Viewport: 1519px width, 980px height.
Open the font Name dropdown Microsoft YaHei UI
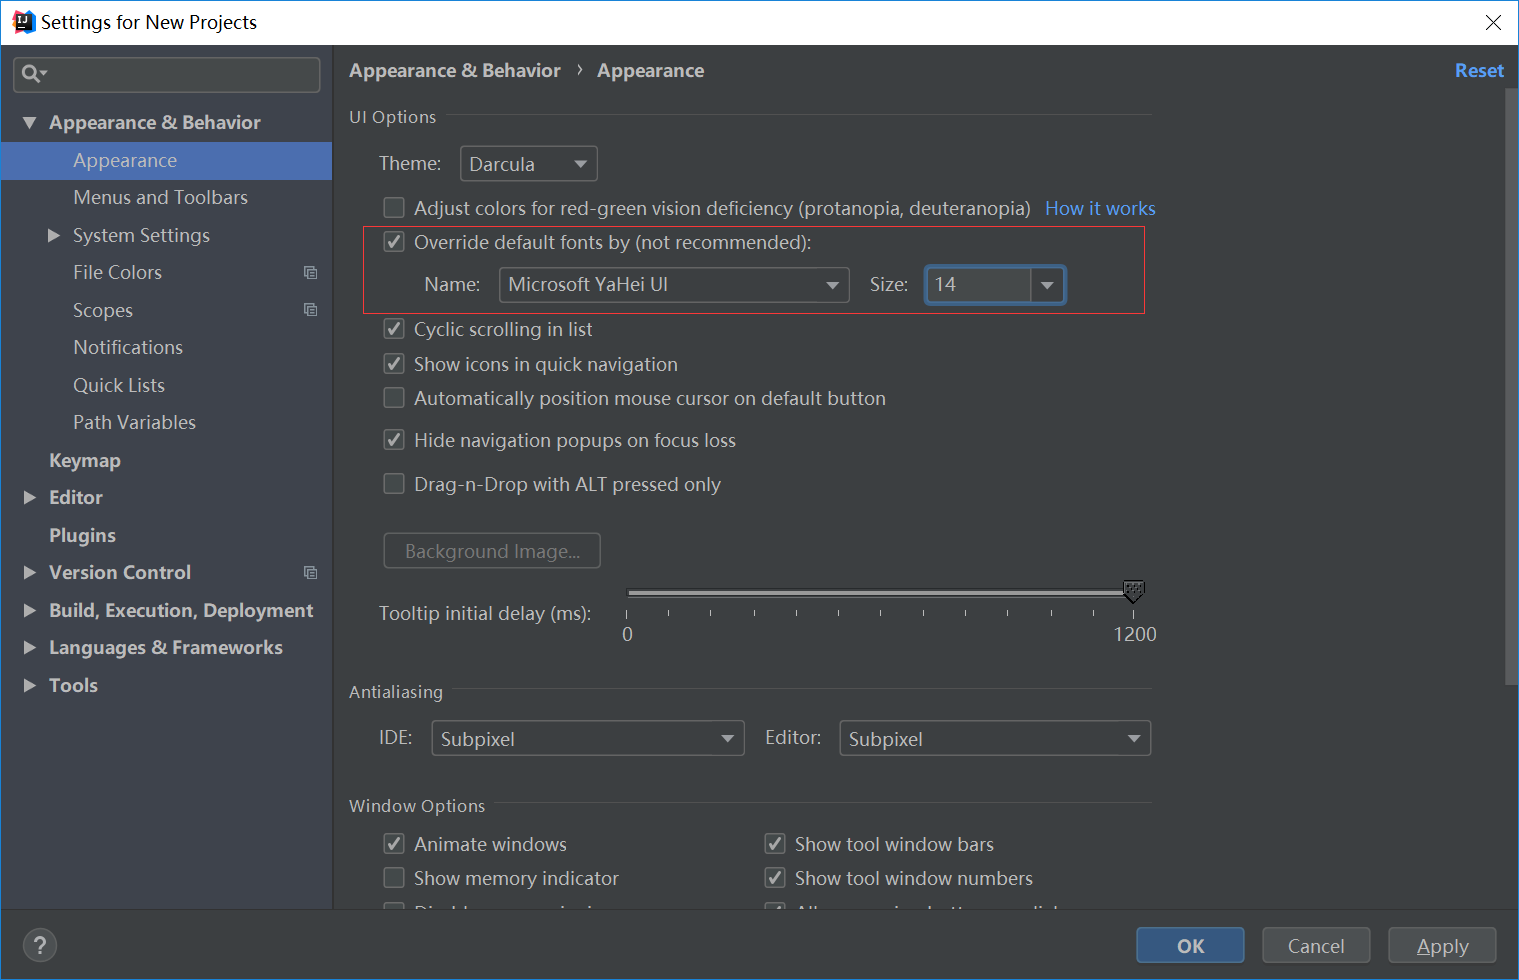(x=674, y=285)
